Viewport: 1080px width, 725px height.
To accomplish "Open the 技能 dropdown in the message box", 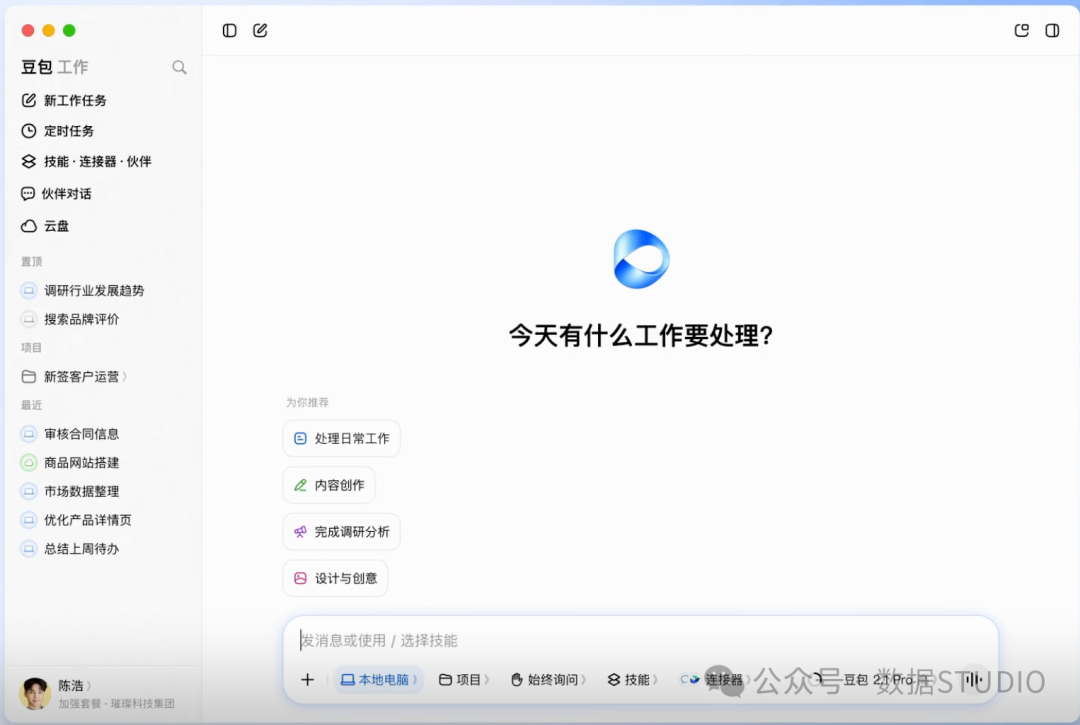I will [x=632, y=680].
